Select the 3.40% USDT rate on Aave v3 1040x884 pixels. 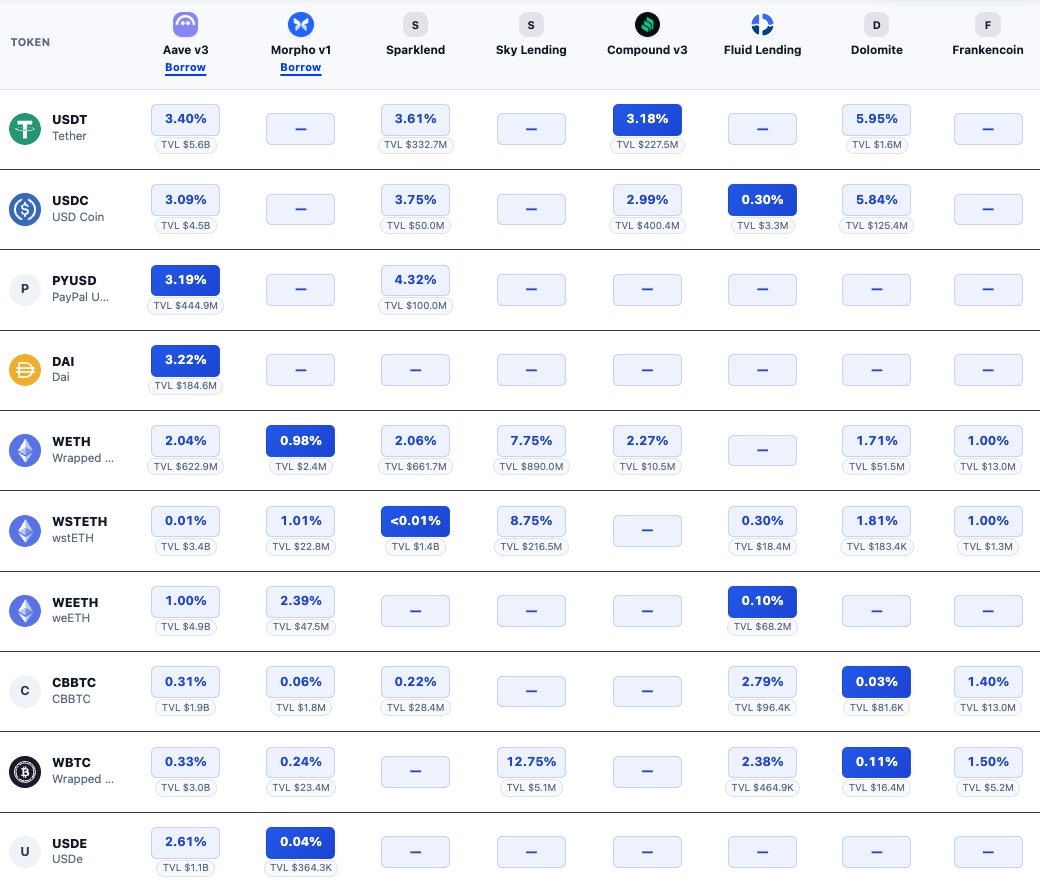(185, 119)
